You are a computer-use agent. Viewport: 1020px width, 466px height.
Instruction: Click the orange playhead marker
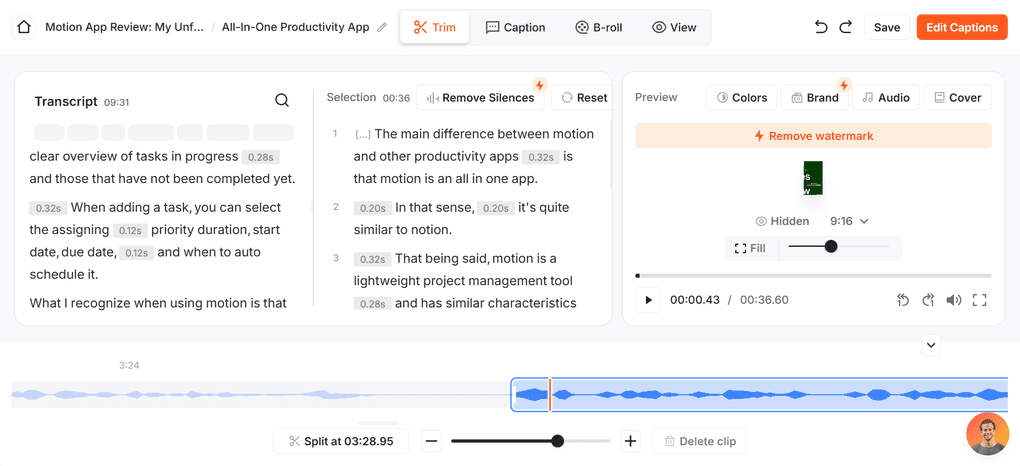[550, 394]
